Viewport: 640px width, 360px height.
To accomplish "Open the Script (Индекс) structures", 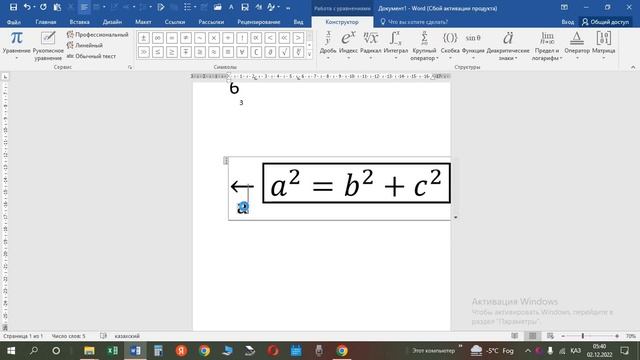I will (x=348, y=45).
